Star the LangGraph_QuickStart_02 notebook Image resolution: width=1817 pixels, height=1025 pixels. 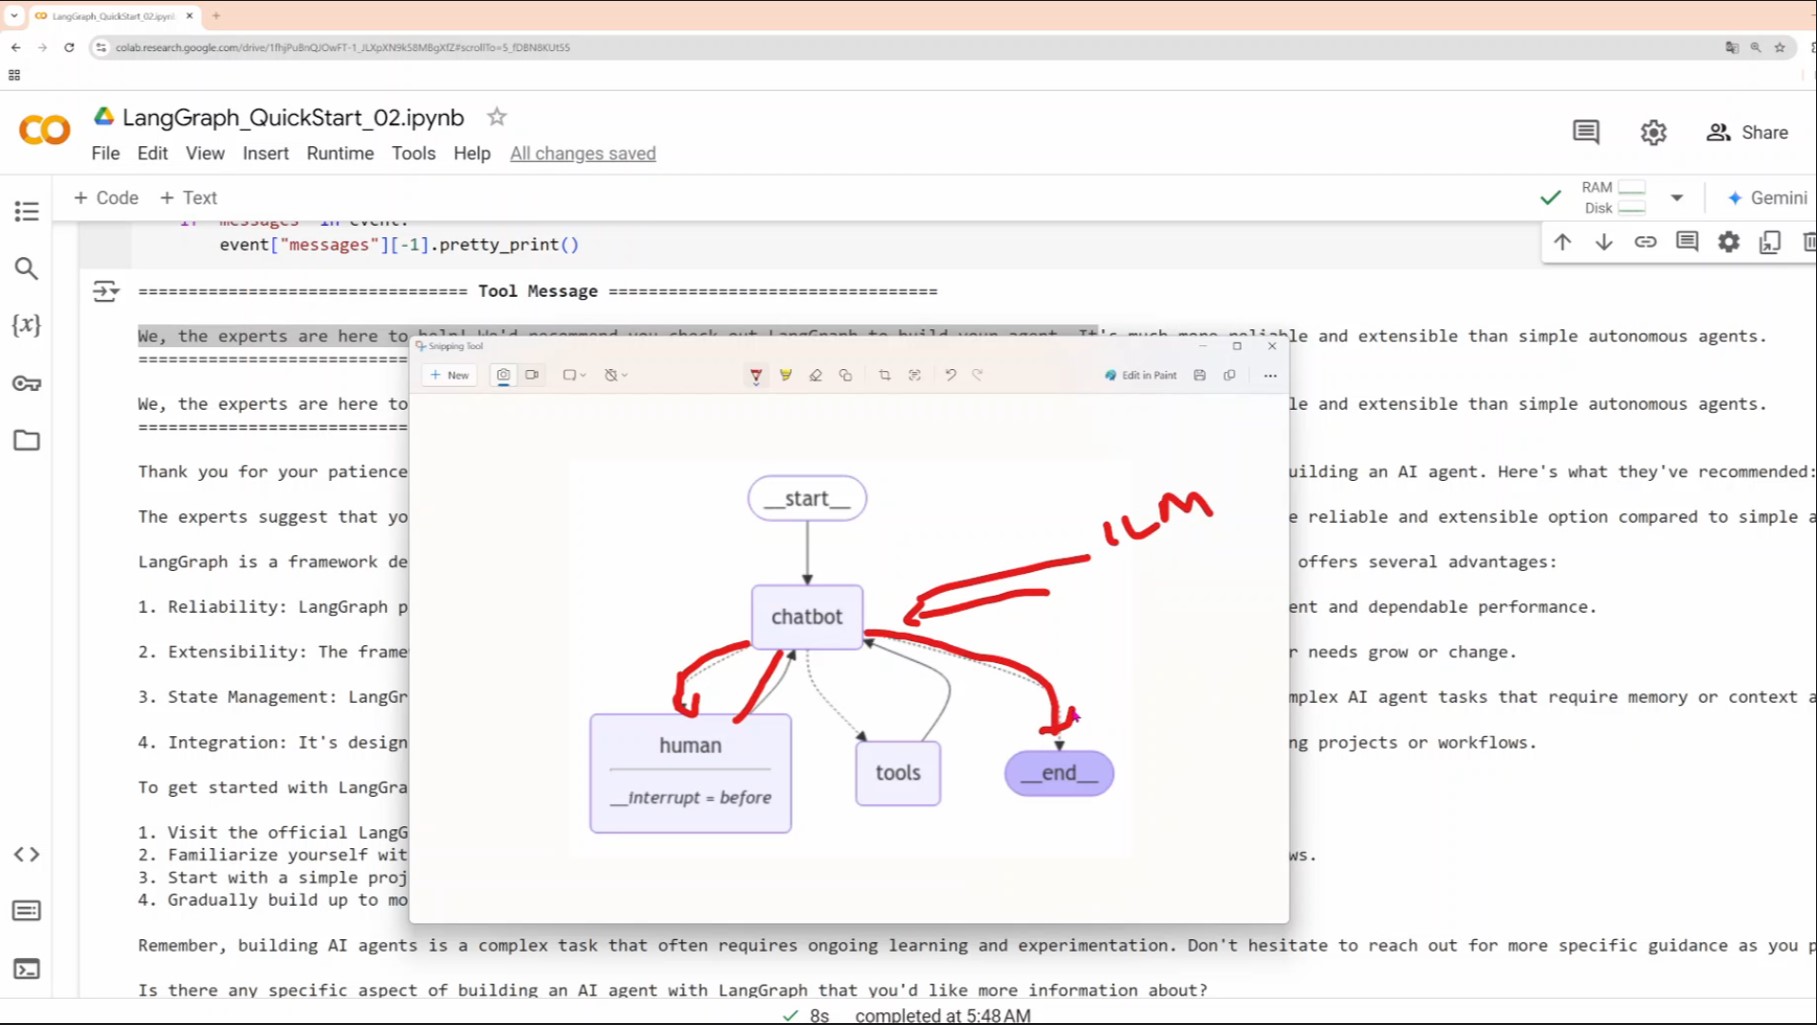click(497, 117)
